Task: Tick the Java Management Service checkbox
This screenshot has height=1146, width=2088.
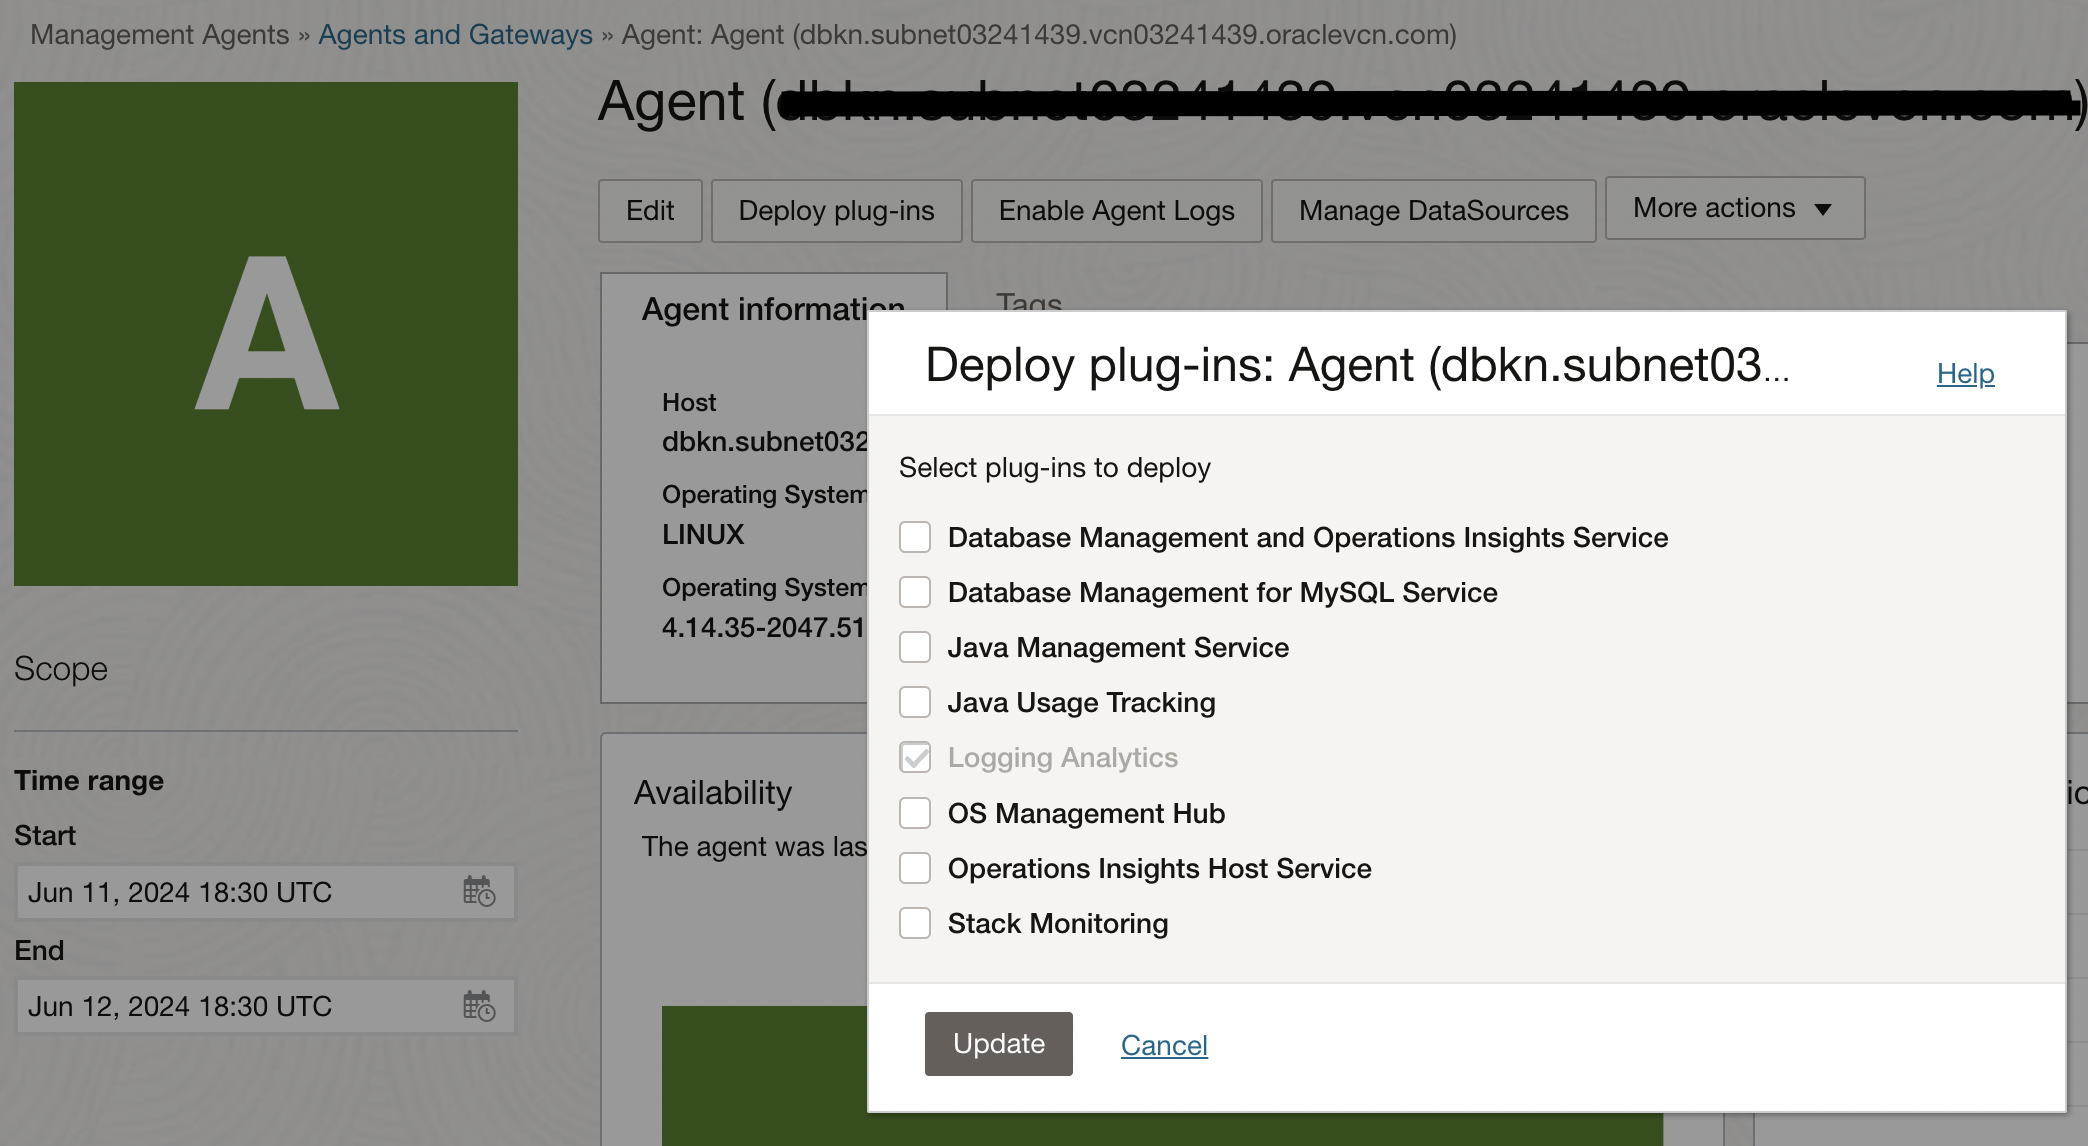Action: 915,647
